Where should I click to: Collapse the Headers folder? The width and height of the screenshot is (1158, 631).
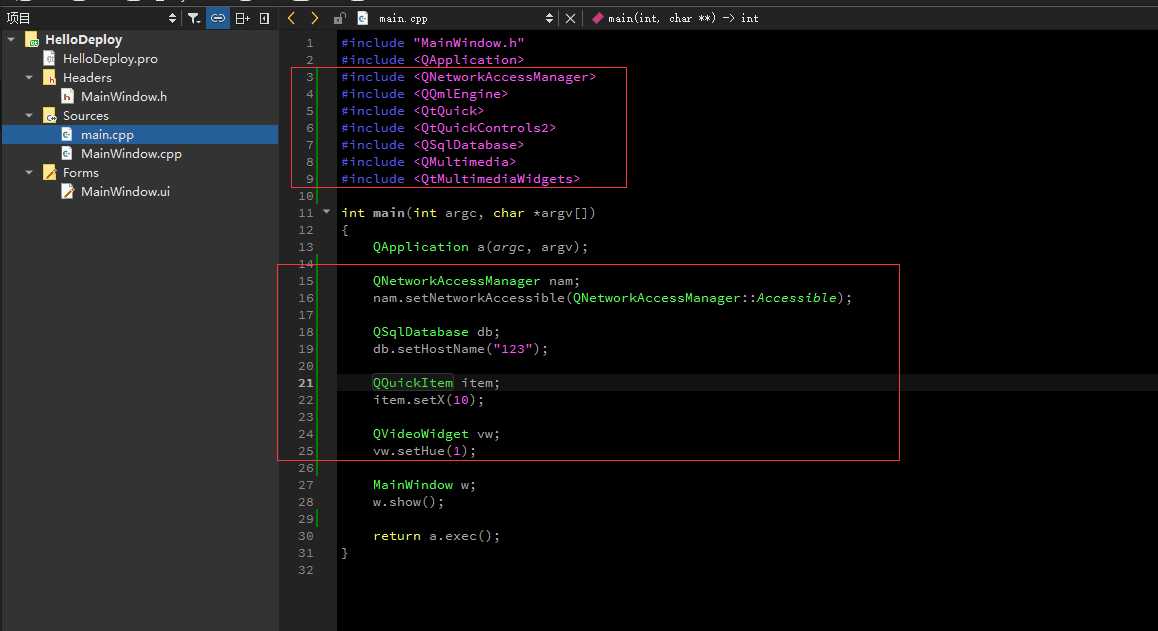[30, 78]
